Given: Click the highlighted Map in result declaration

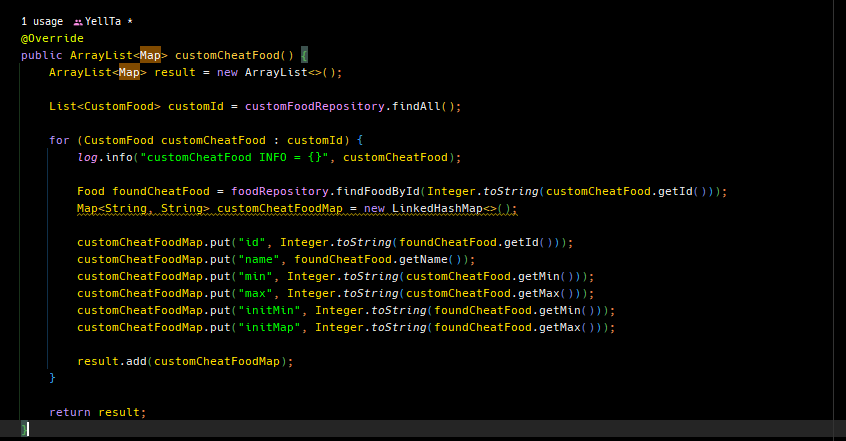Looking at the screenshot, I should pos(129,72).
